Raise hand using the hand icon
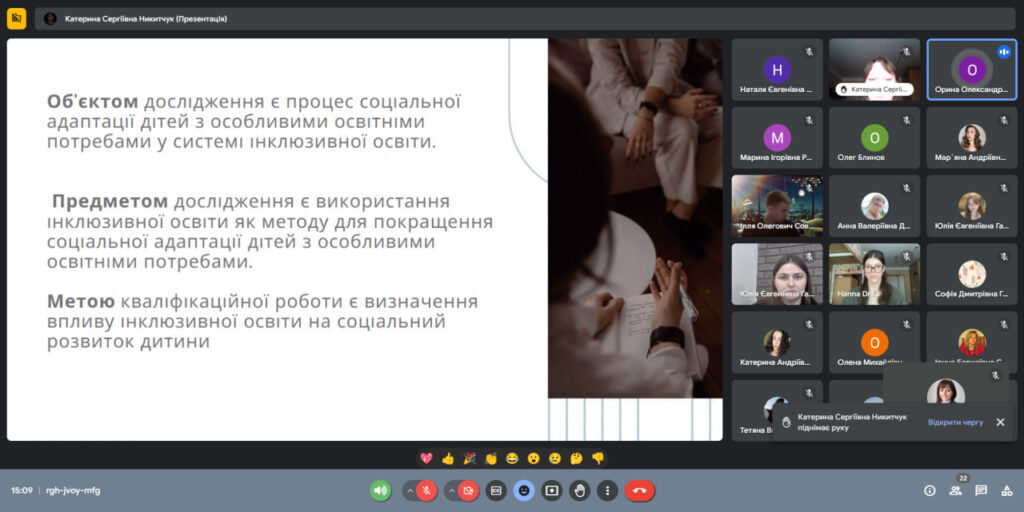Viewport: 1024px width, 512px height. 580,491
